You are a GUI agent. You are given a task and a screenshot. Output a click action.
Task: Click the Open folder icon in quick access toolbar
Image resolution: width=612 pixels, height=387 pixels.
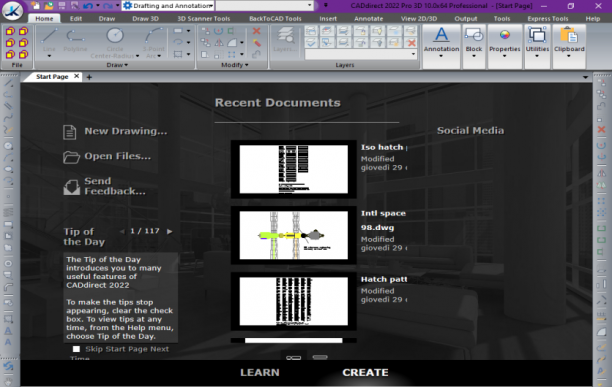[49, 6]
